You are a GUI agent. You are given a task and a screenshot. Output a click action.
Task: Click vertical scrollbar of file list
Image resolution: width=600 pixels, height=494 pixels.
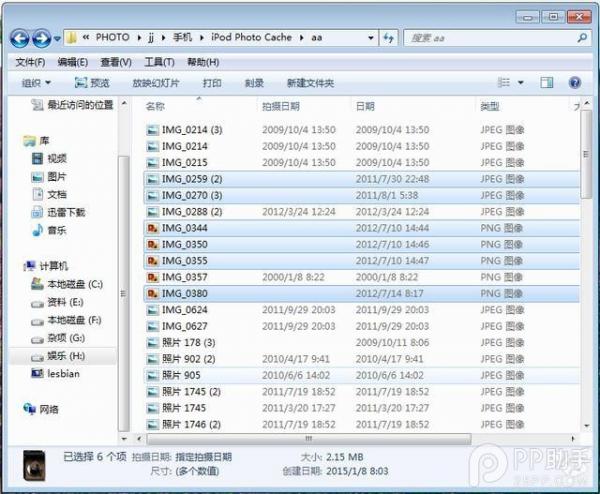586,154
